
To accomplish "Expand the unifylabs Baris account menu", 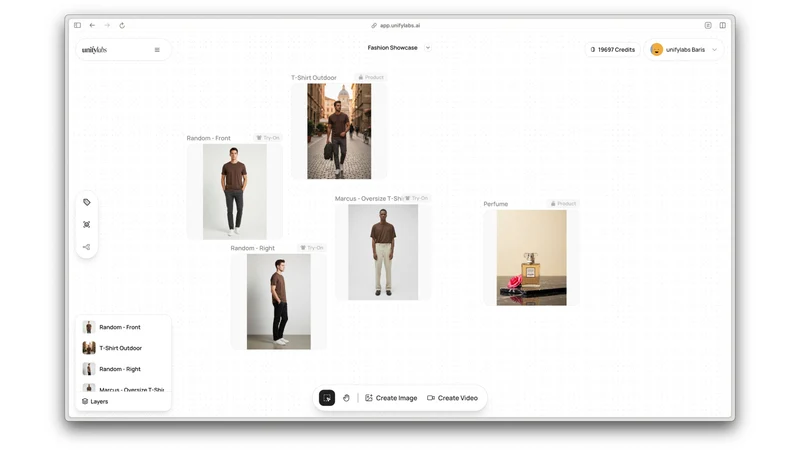I will click(714, 49).
